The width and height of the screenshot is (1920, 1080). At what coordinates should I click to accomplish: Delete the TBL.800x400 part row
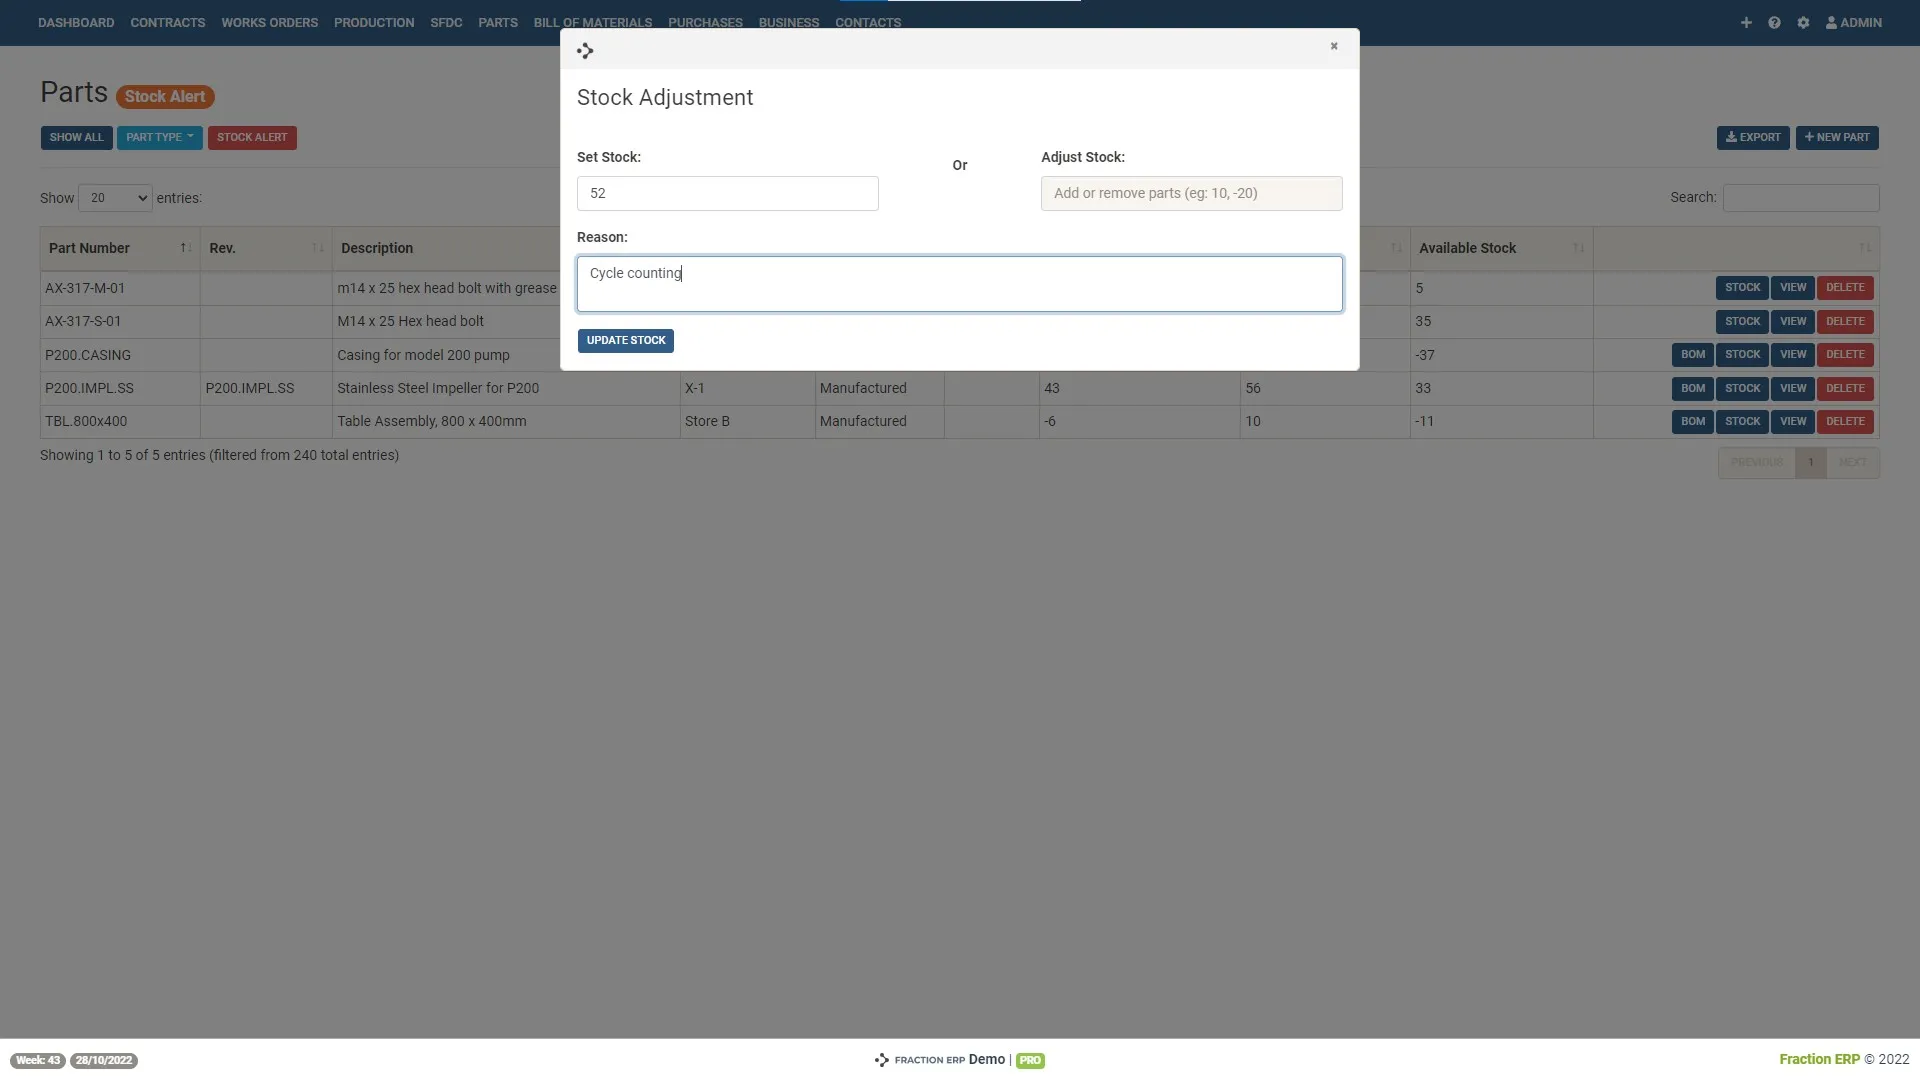click(1844, 421)
